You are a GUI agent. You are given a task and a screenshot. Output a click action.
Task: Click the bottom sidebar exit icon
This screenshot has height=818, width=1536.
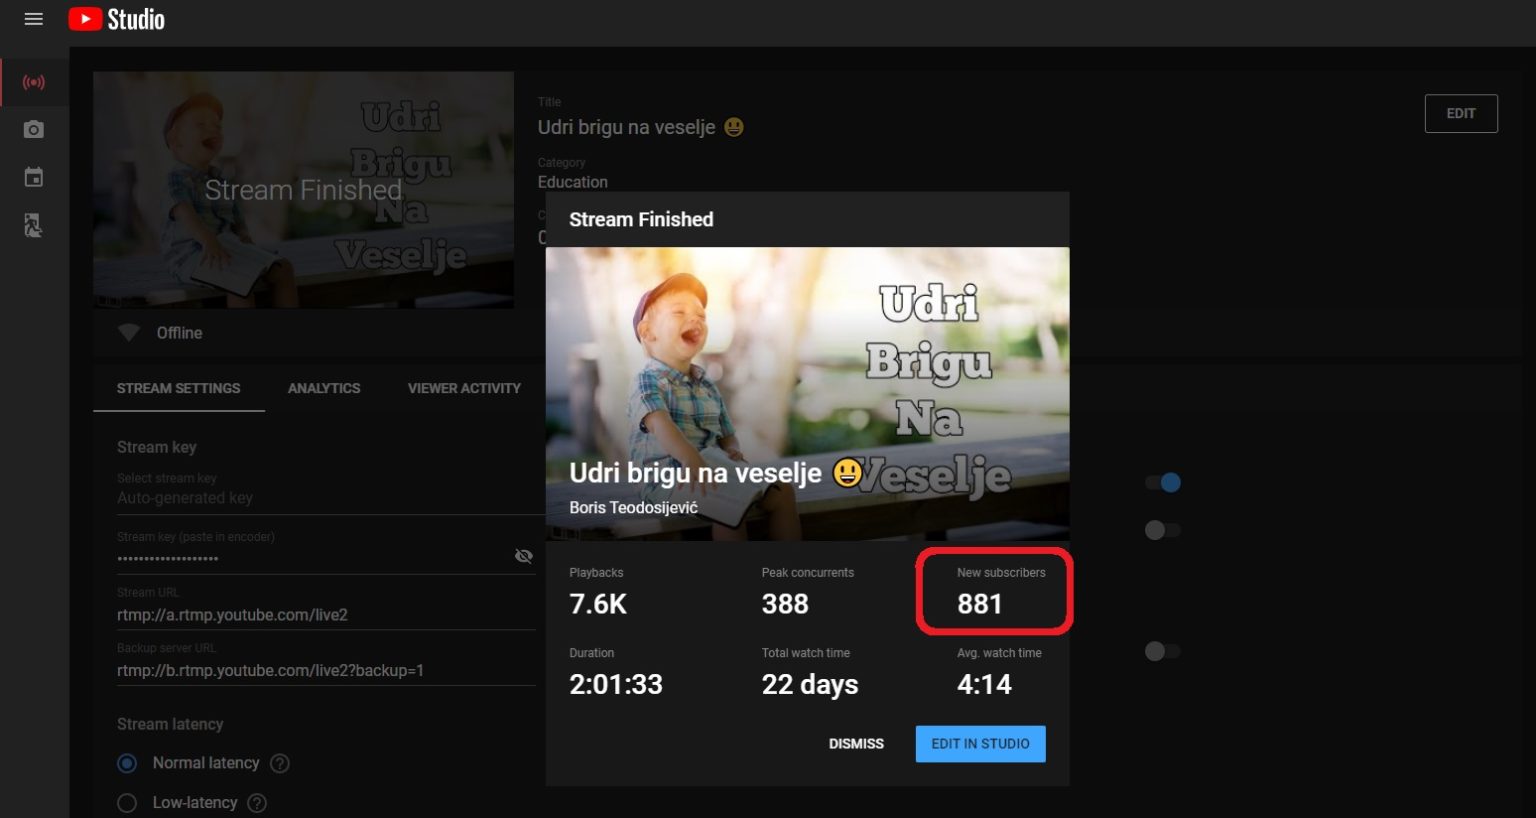(33, 226)
